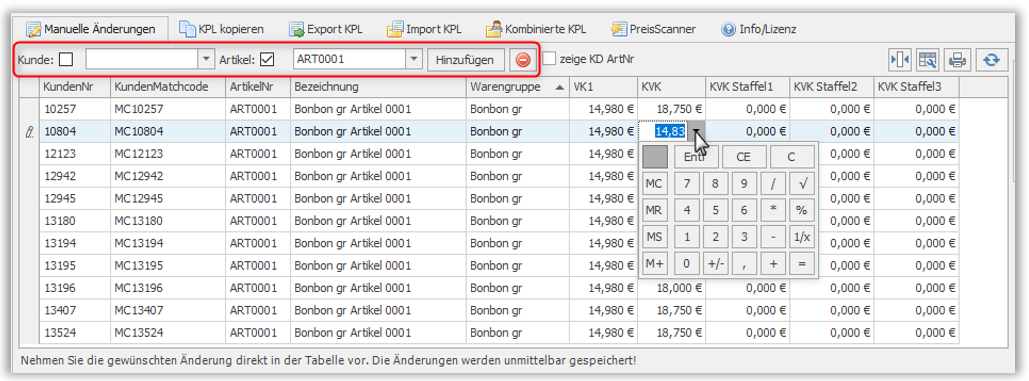
Task: Click the Hinzufügen button
Action: click(x=465, y=60)
